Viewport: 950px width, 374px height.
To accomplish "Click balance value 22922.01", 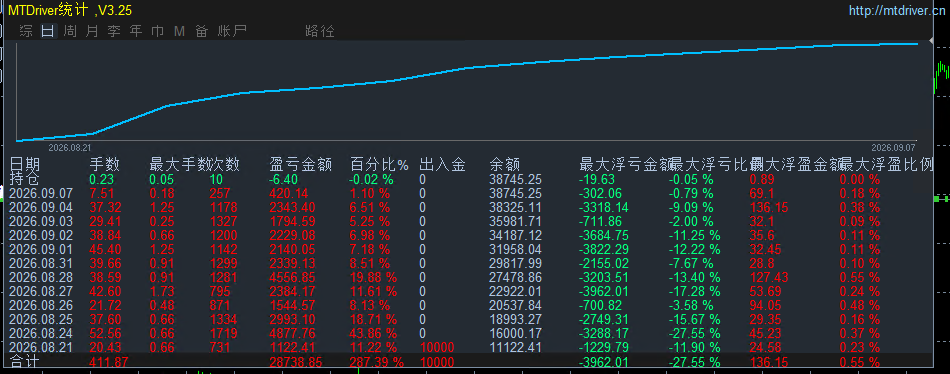I will (516, 291).
